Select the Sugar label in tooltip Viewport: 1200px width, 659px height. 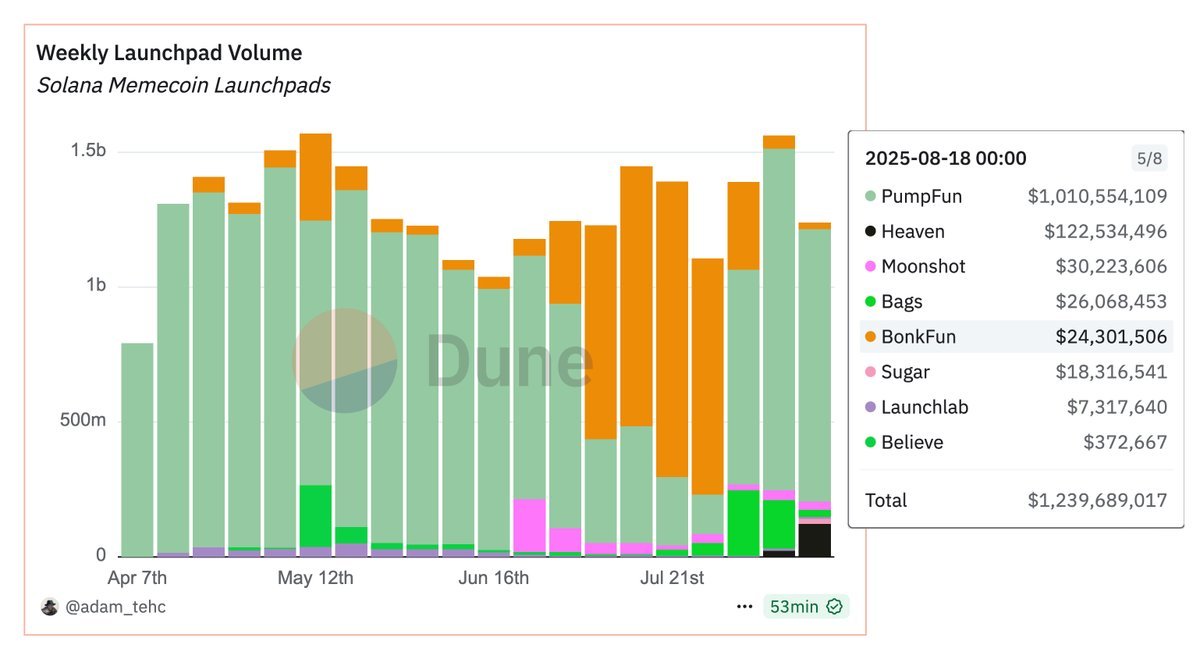905,372
